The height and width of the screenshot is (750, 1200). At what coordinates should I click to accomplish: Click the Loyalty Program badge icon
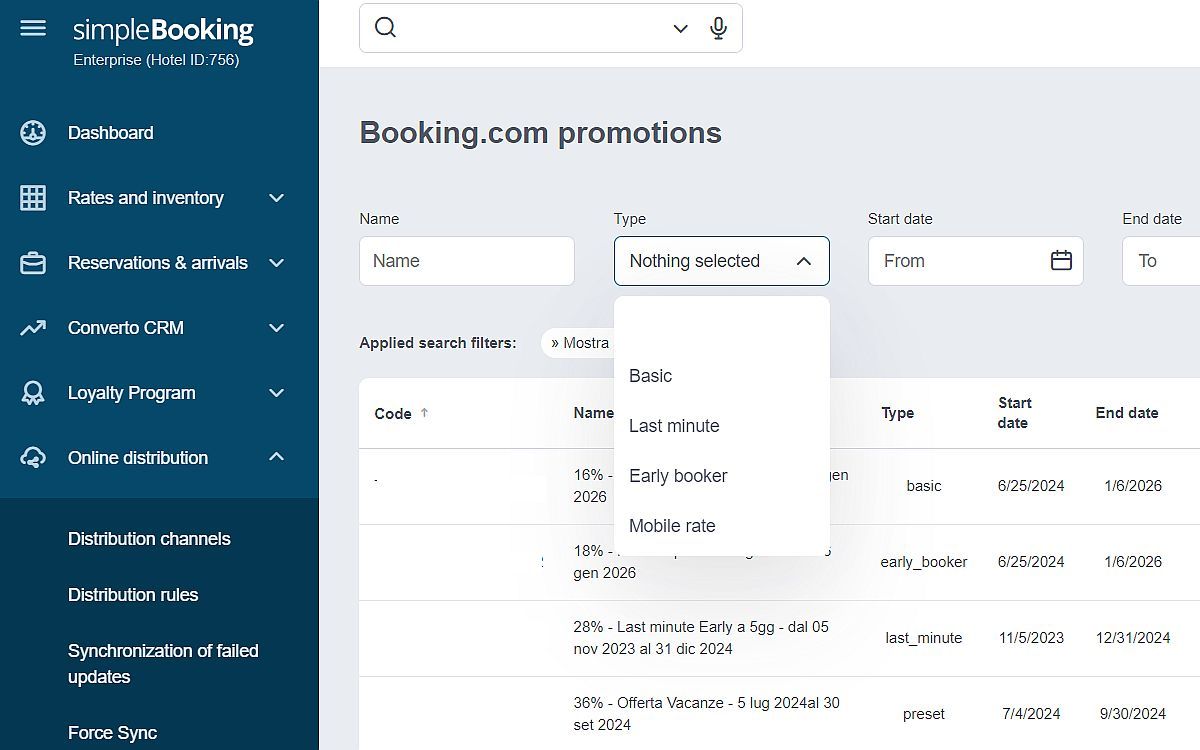33,393
